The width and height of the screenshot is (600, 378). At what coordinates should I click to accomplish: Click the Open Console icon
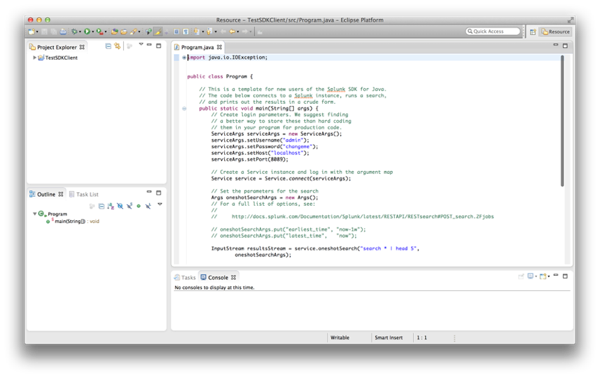543,276
